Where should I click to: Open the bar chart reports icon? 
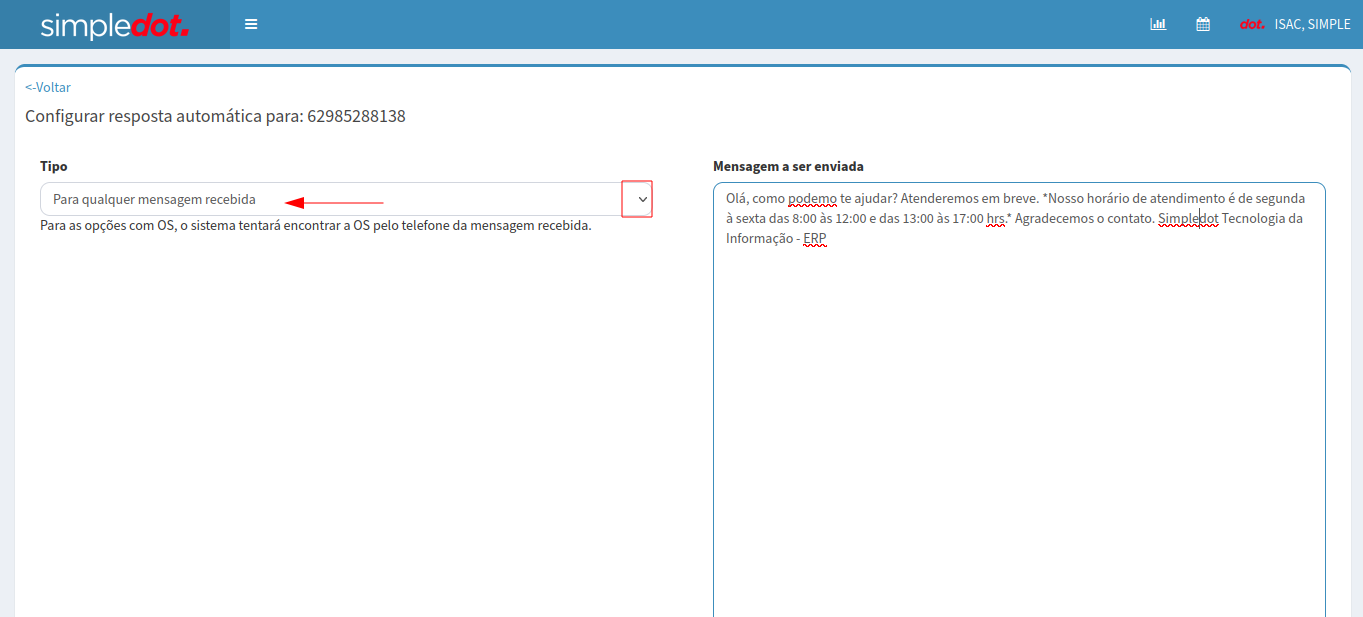[x=1158, y=24]
